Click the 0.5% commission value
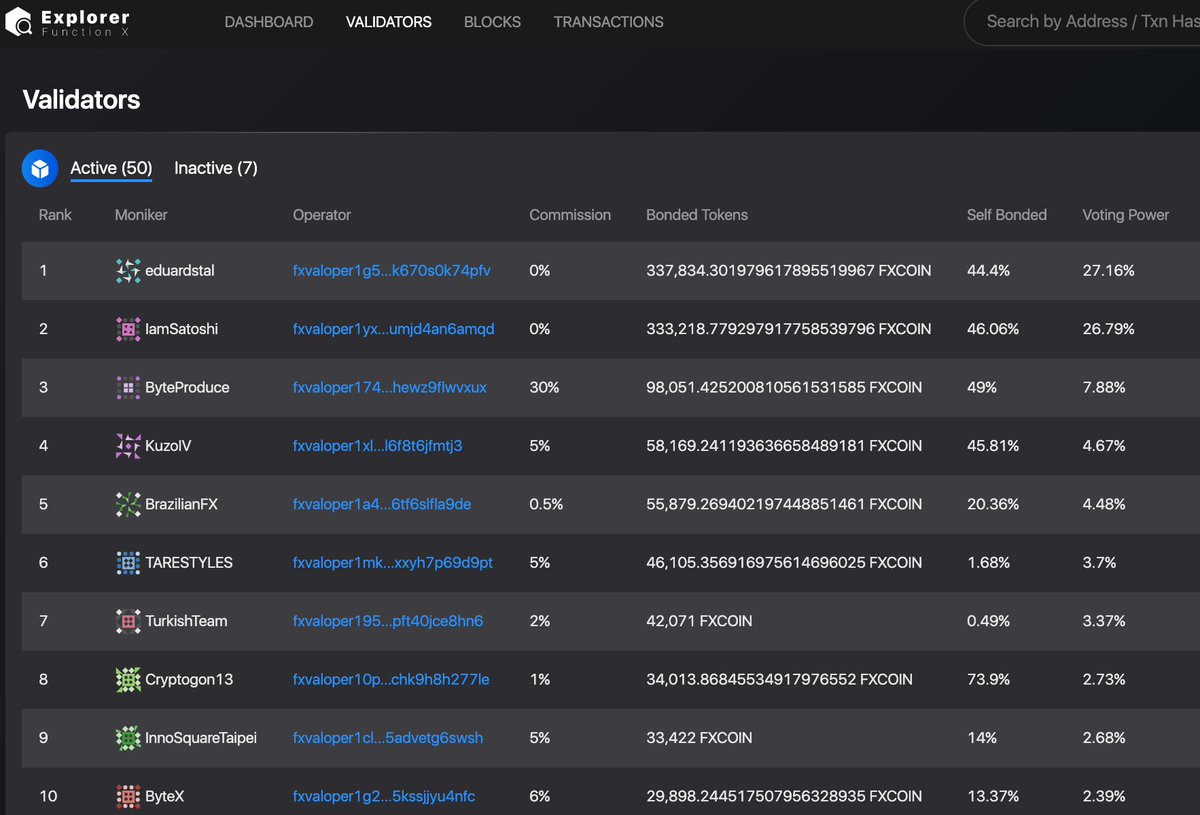This screenshot has width=1200, height=815. click(x=546, y=504)
